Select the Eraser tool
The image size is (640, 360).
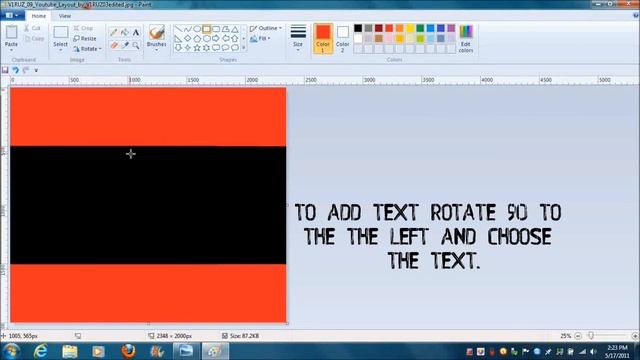tap(114, 45)
